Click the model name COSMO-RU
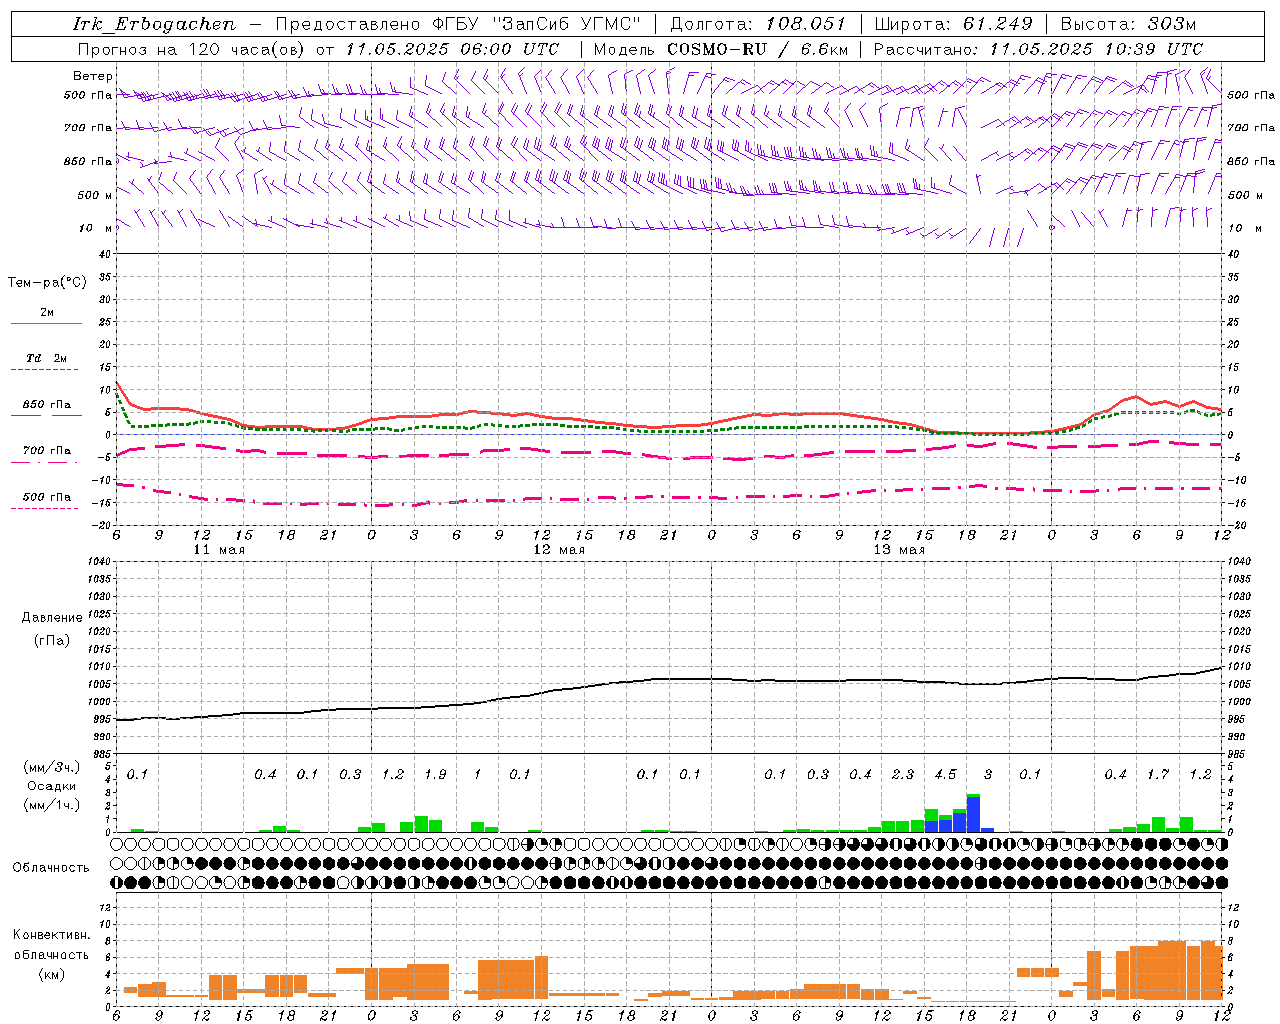This screenshot has width=1280, height=1024. pos(717,49)
